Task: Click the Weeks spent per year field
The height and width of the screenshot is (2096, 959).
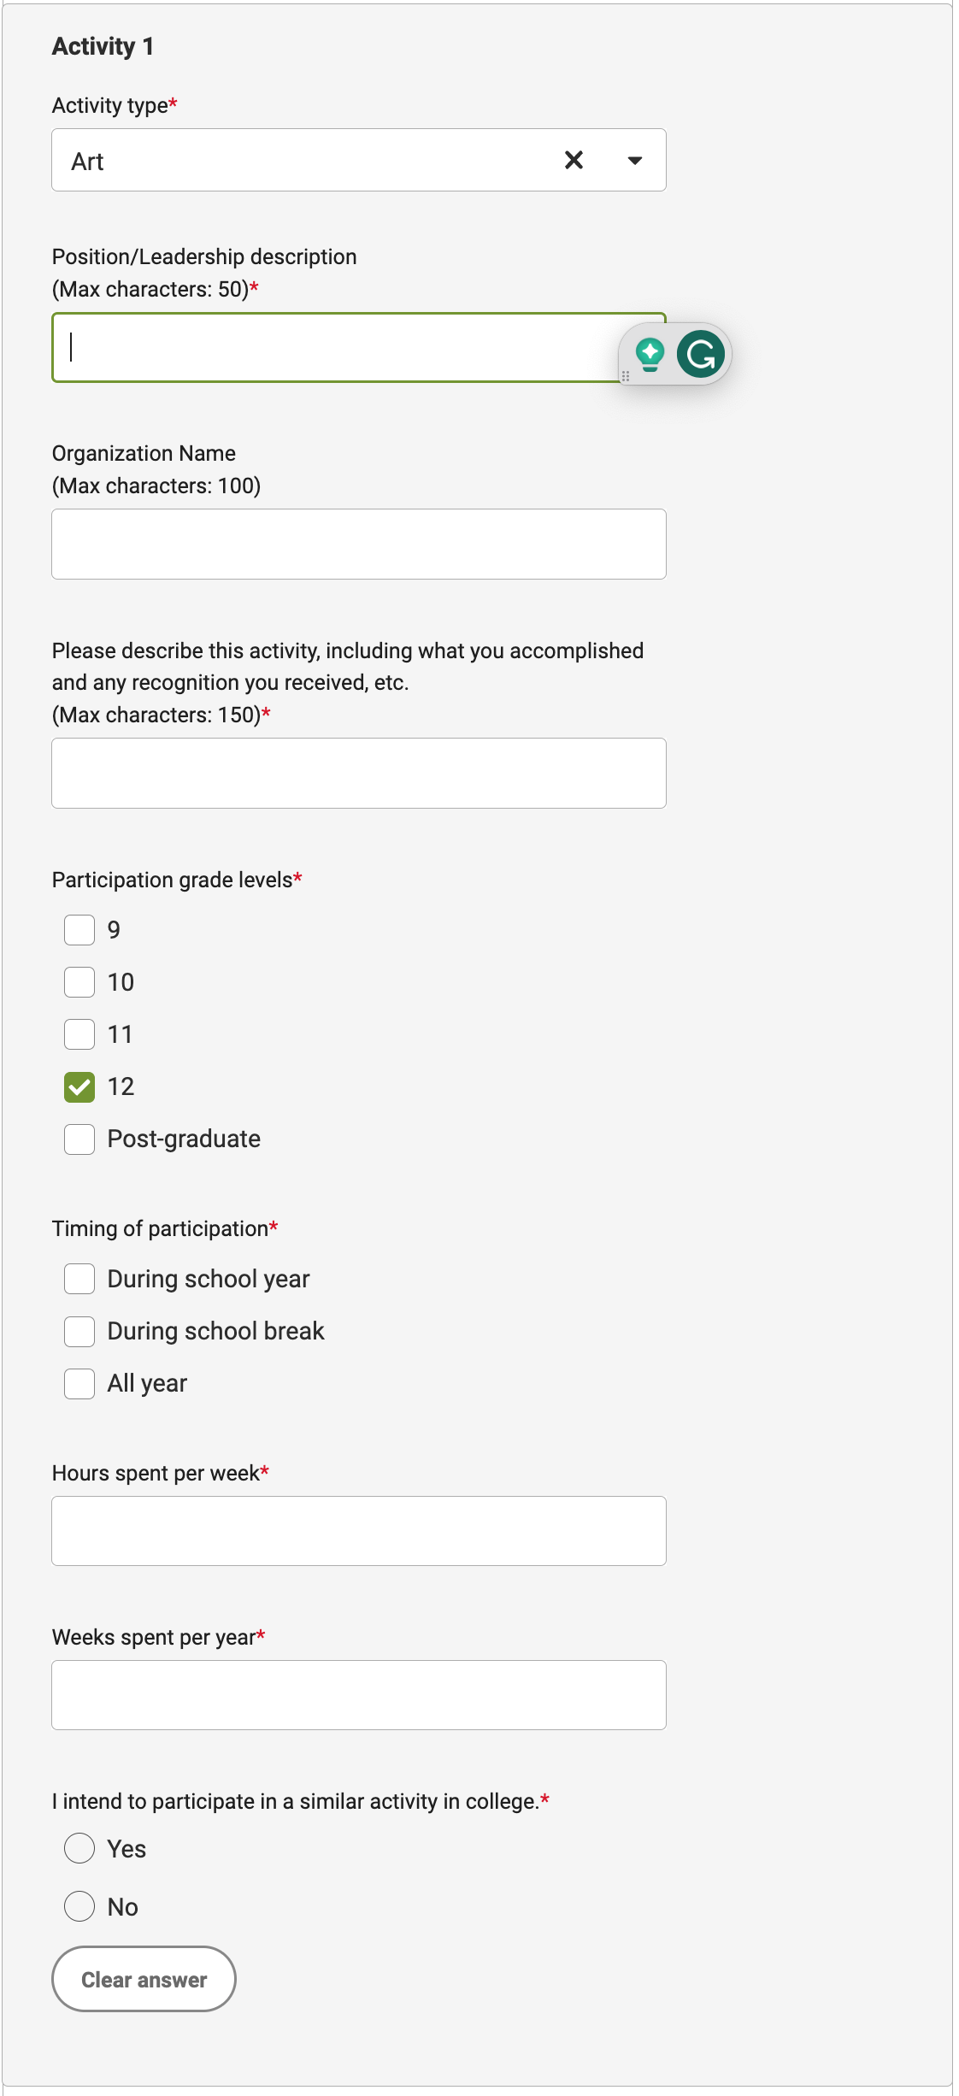Action: click(x=359, y=1695)
